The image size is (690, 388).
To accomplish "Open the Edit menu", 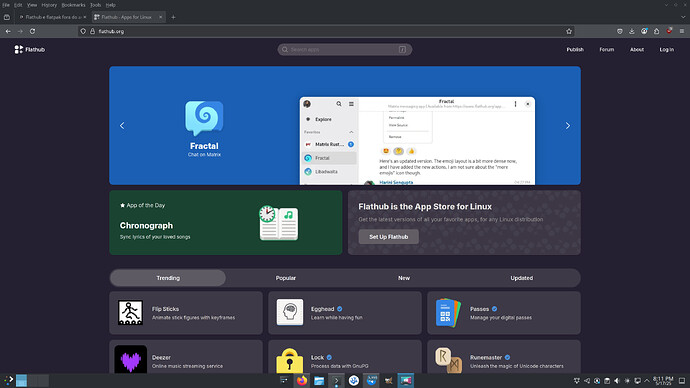I will pos(18,5).
